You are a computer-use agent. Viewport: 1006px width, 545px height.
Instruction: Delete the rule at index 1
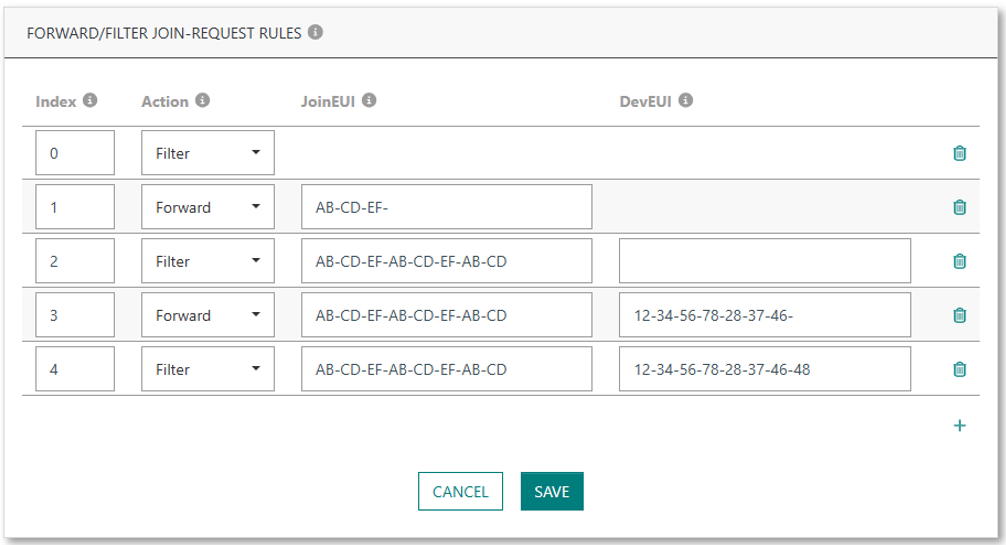(959, 207)
